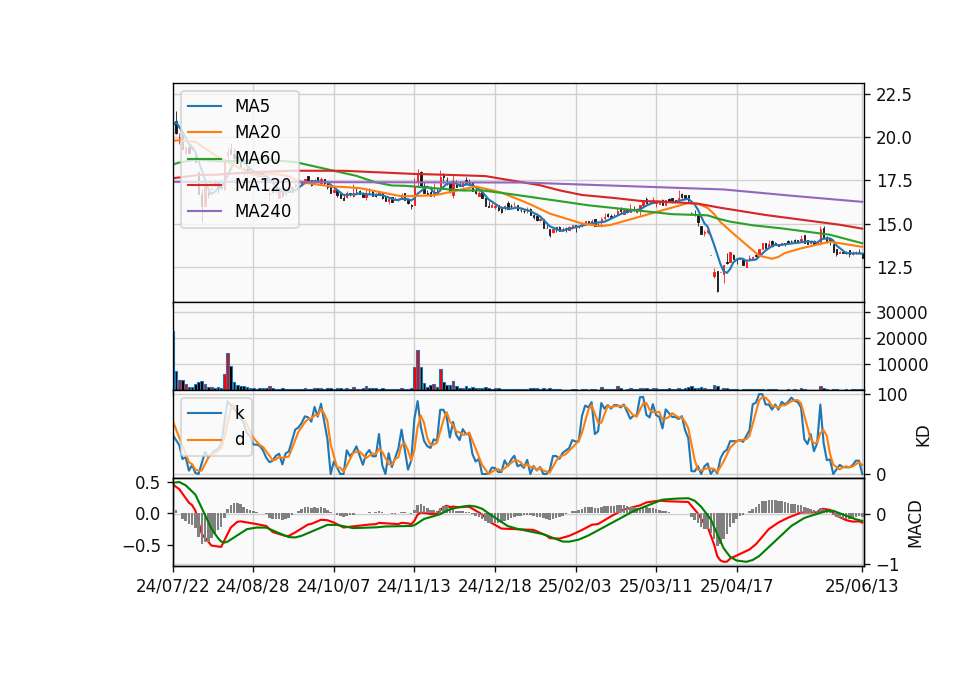
Task: Click the 24/11/13 date label
Action: point(414,586)
